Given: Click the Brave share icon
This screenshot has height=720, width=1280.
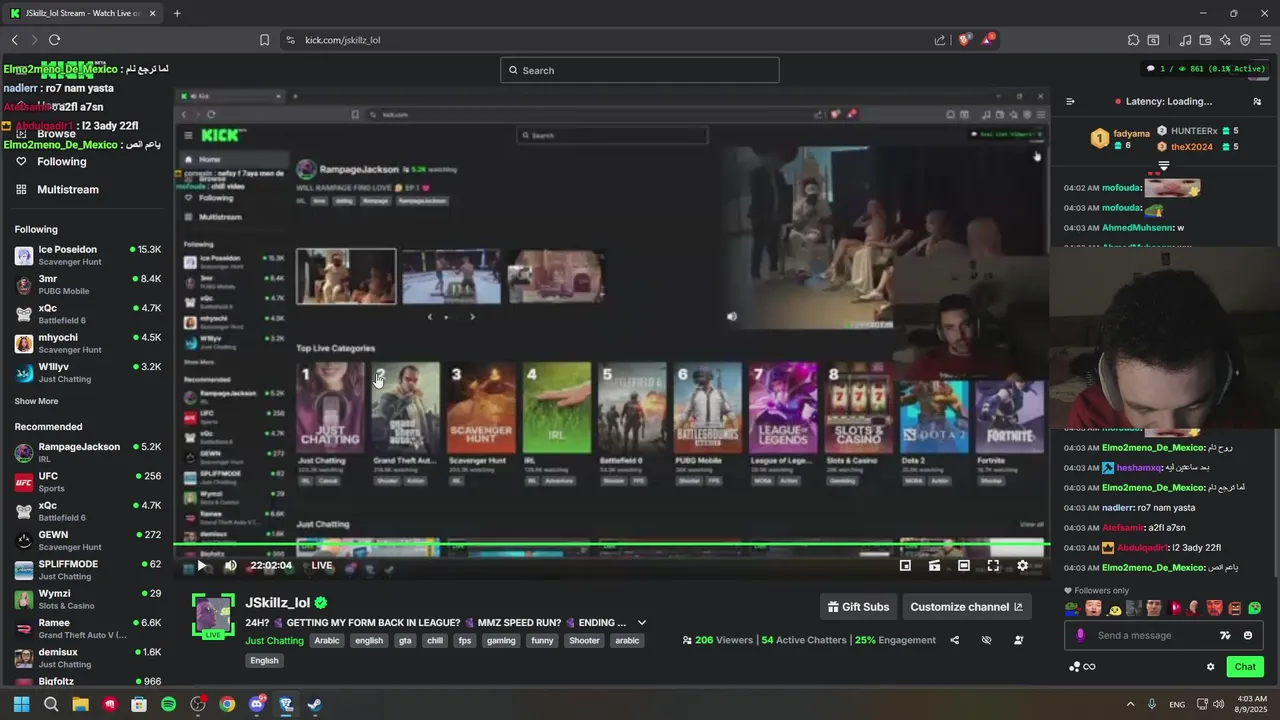Looking at the screenshot, I should coord(940,40).
